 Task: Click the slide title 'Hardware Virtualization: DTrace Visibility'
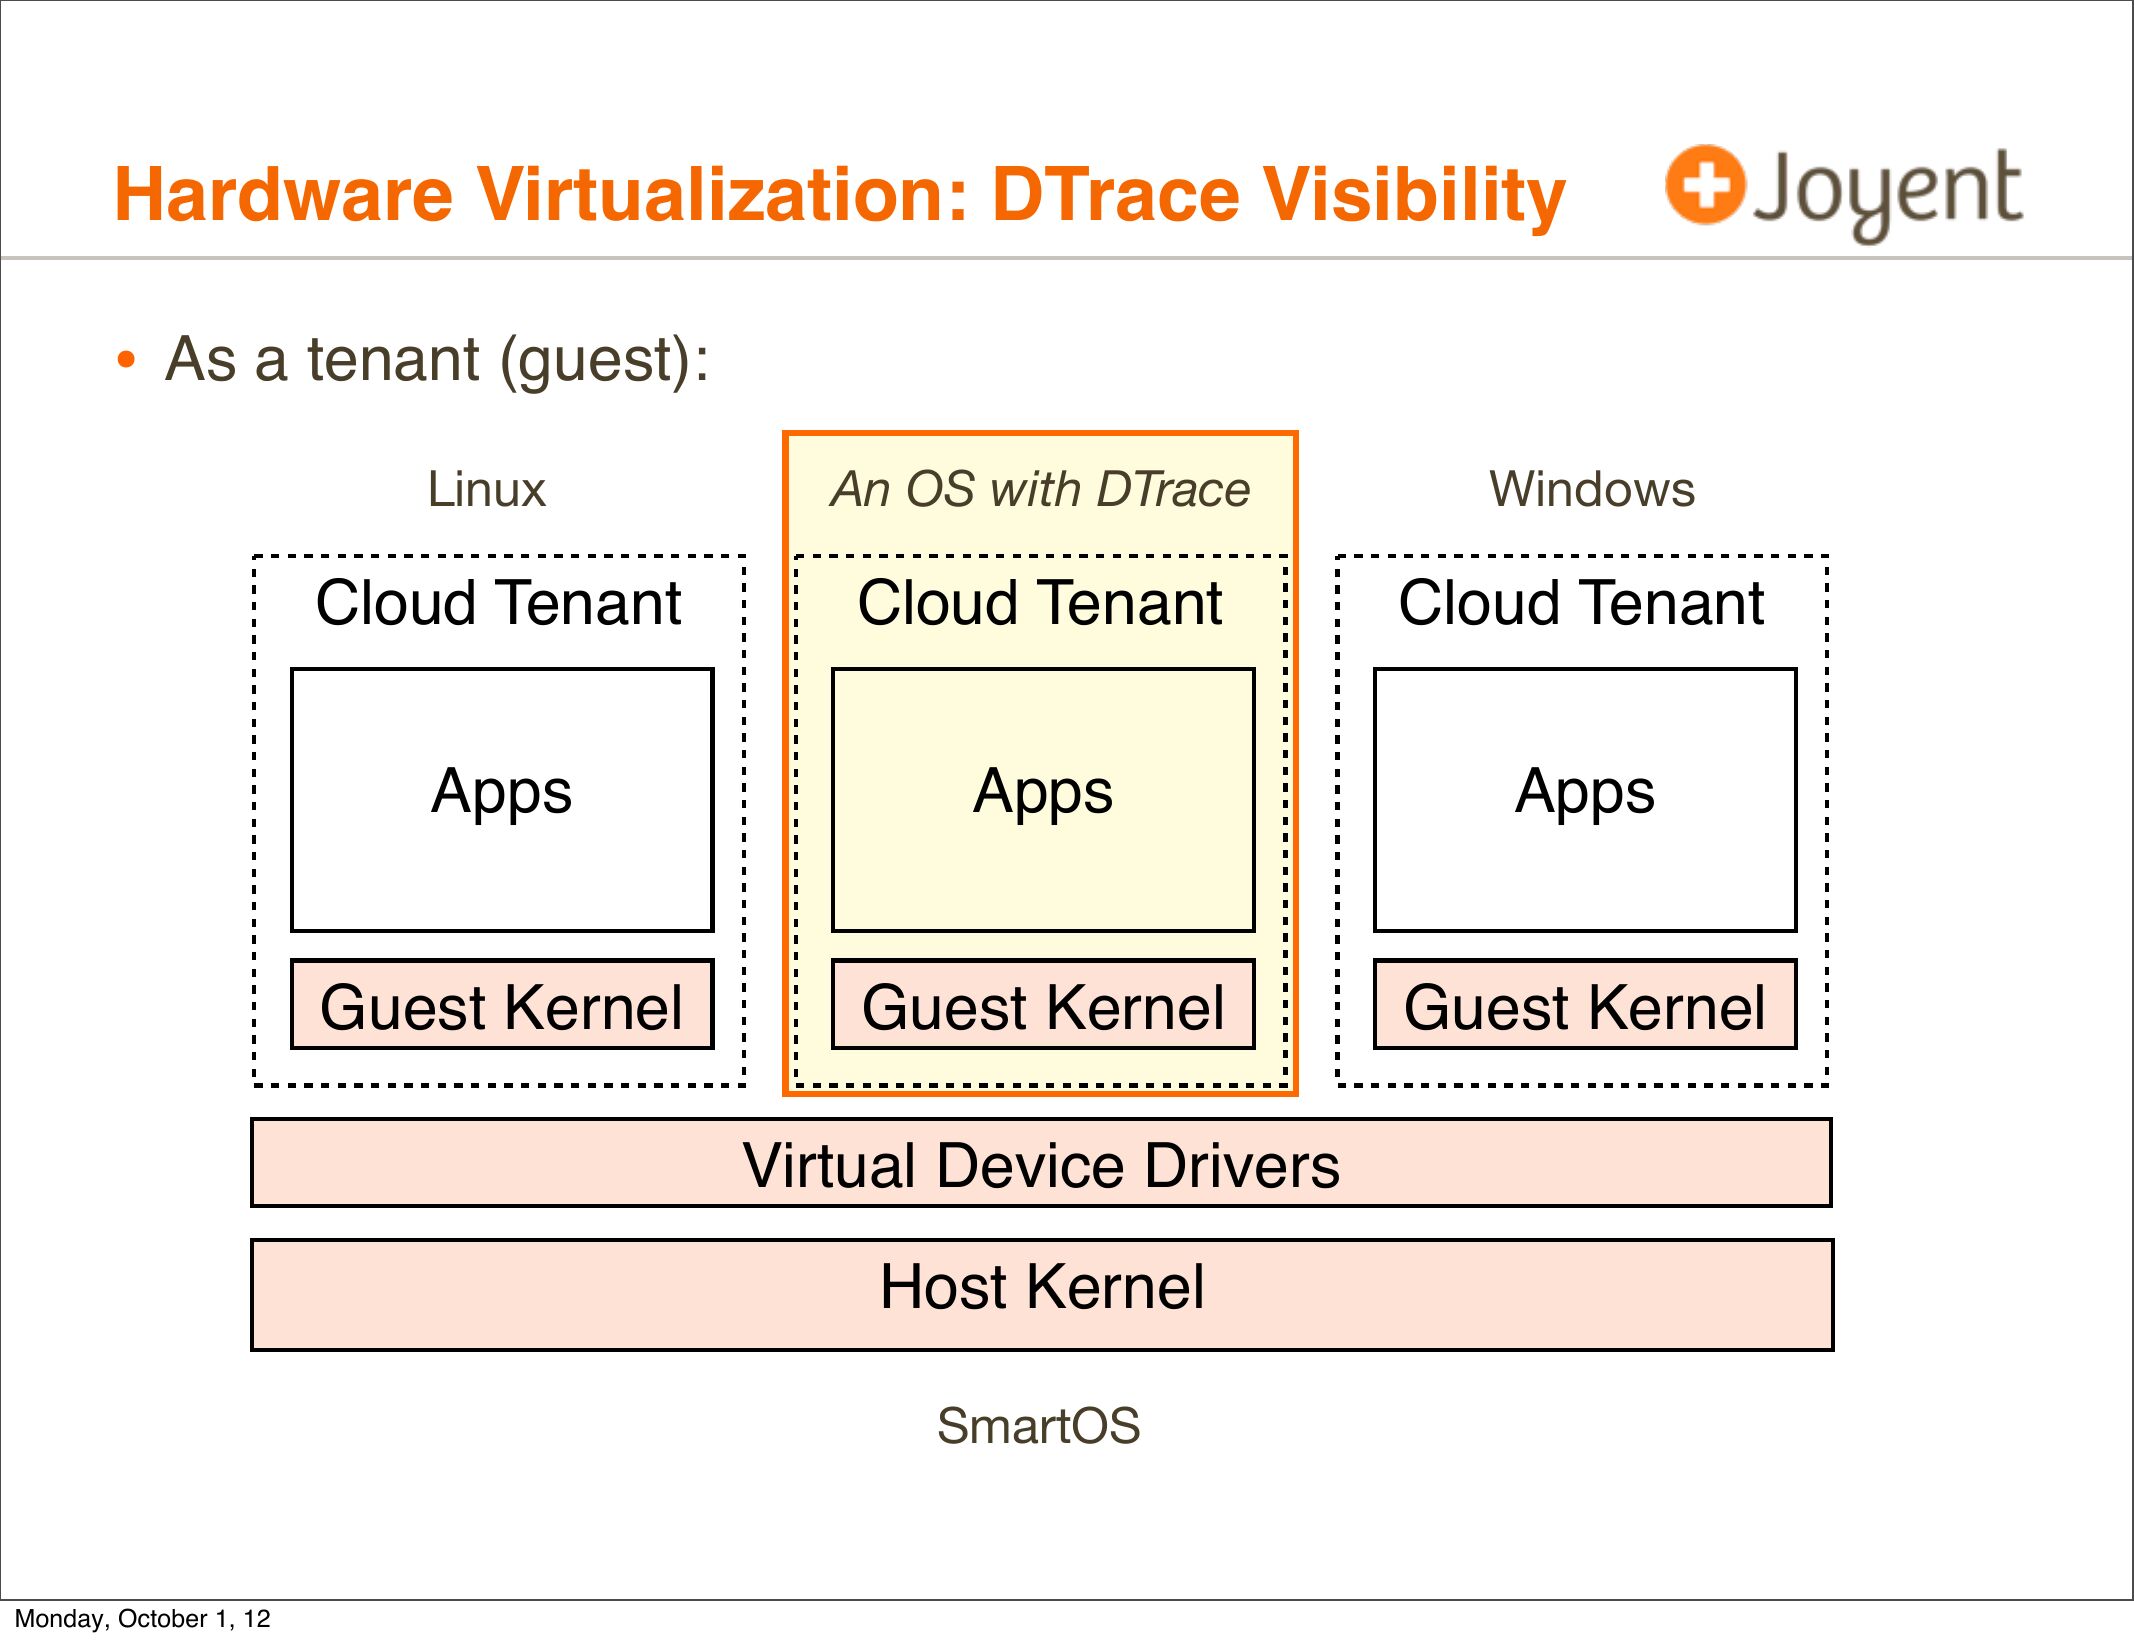click(x=840, y=195)
